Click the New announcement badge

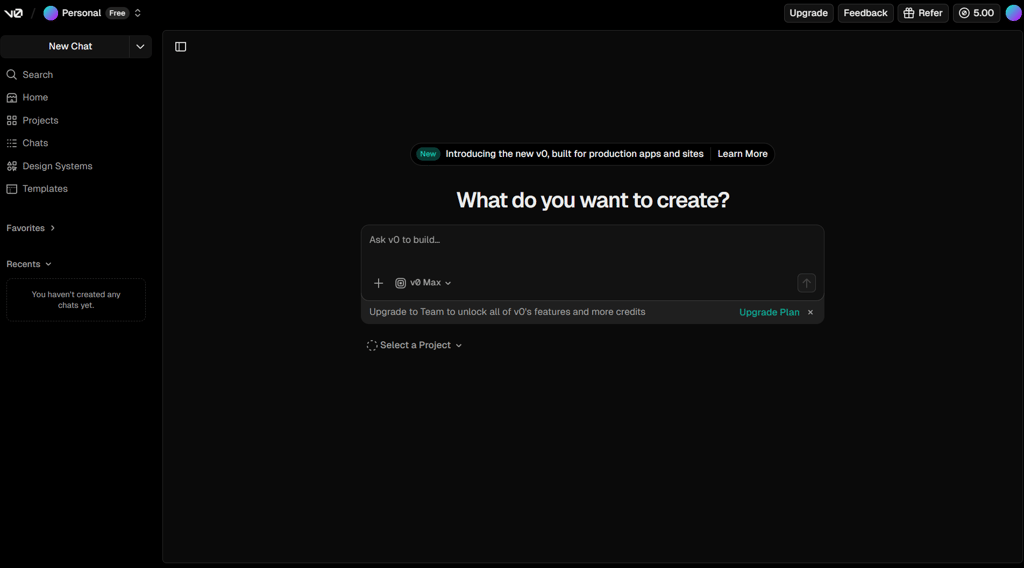pyautogui.click(x=428, y=154)
